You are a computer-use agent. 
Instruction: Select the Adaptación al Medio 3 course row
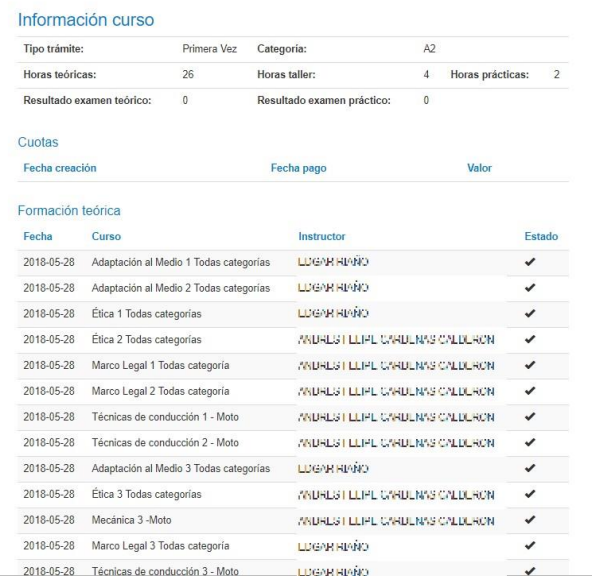pyautogui.click(x=293, y=468)
